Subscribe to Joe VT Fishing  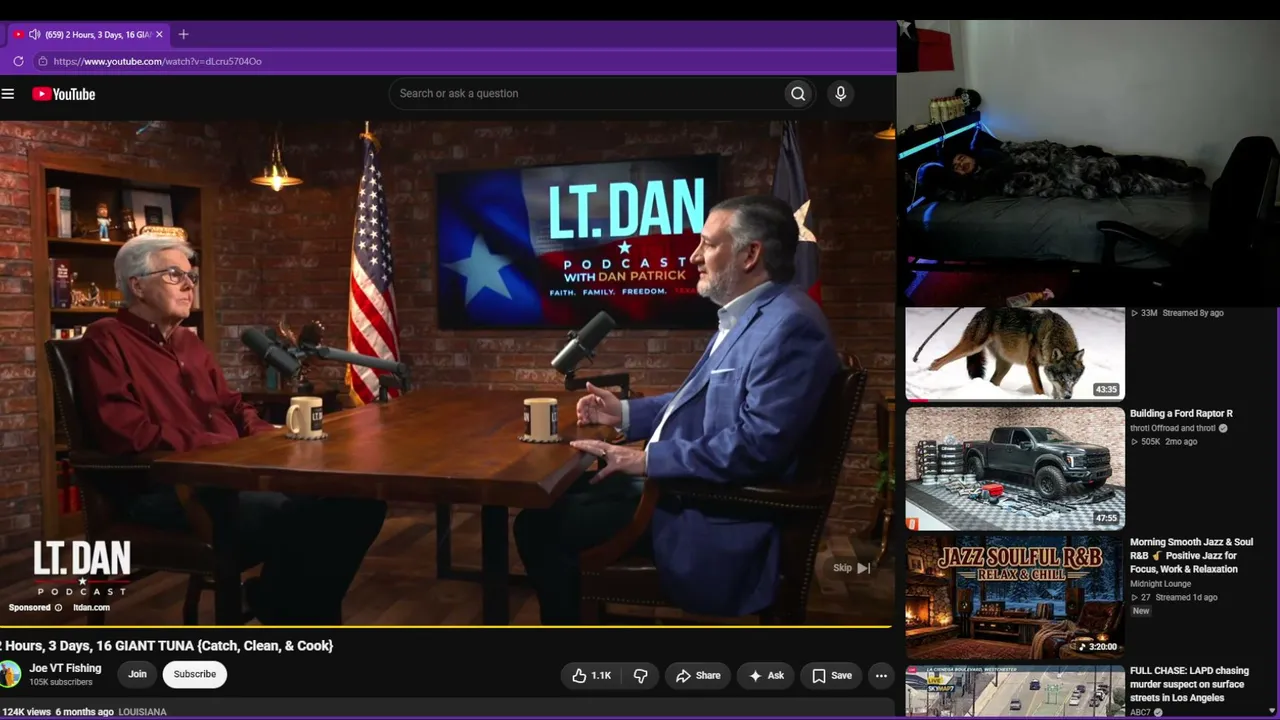tap(195, 674)
